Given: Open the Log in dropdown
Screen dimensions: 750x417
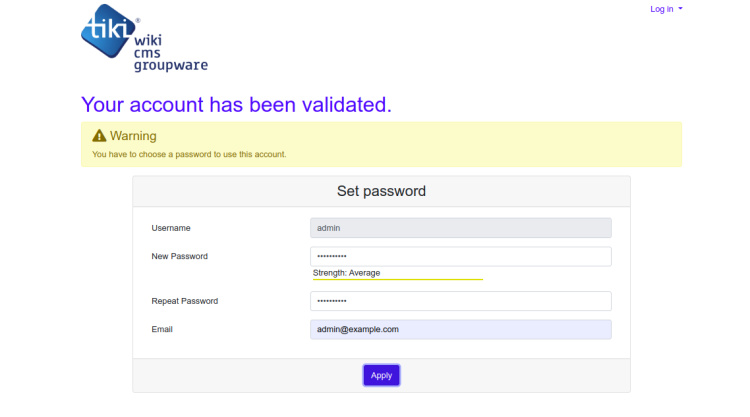Looking at the screenshot, I should click(x=666, y=9).
